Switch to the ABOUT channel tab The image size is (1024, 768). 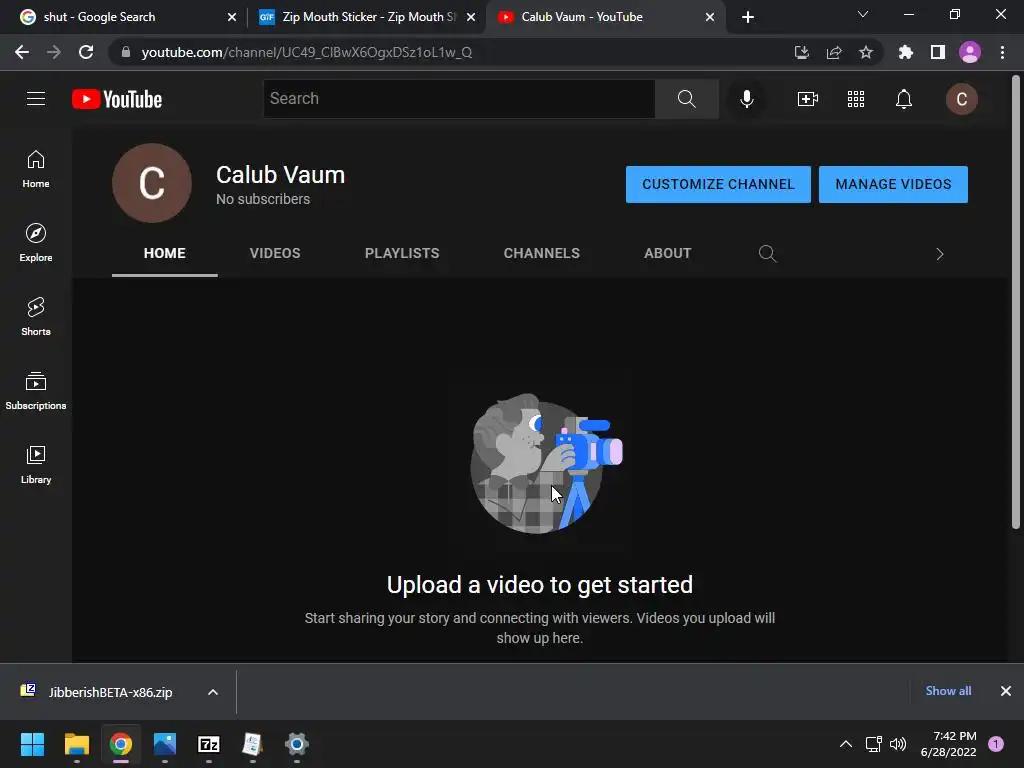[x=667, y=253]
